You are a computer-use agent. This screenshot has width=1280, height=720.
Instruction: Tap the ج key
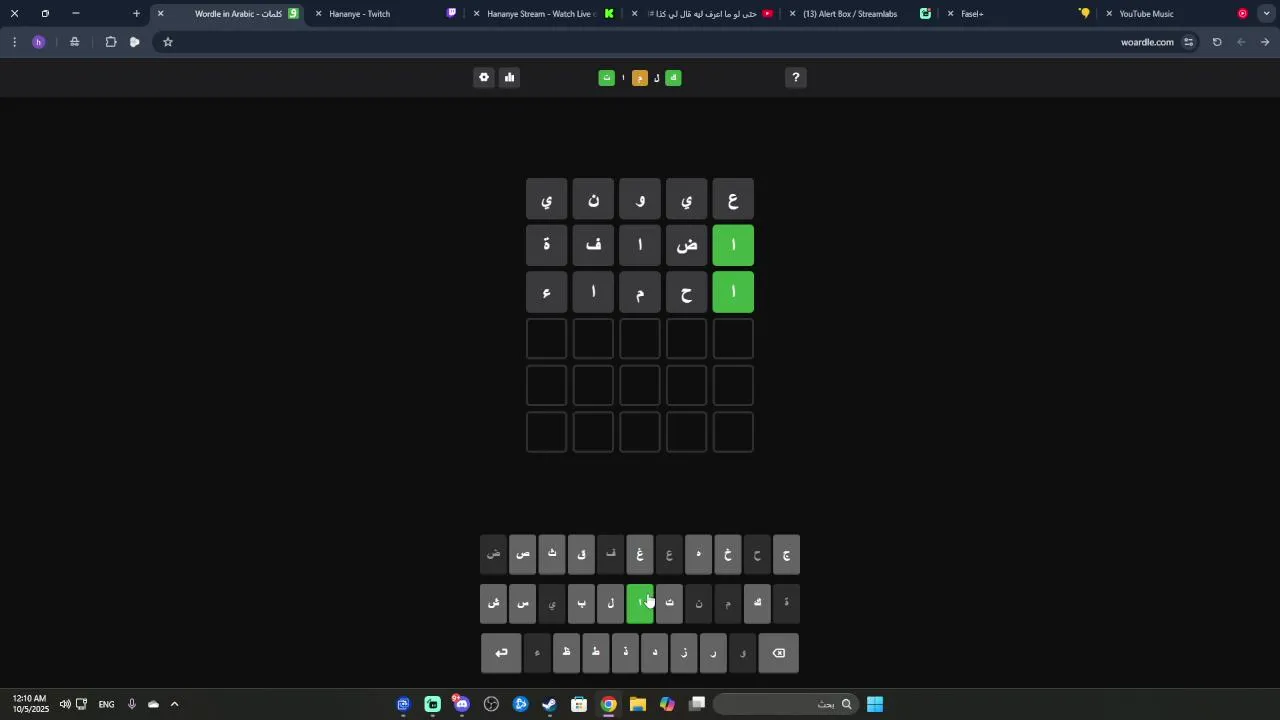point(787,554)
